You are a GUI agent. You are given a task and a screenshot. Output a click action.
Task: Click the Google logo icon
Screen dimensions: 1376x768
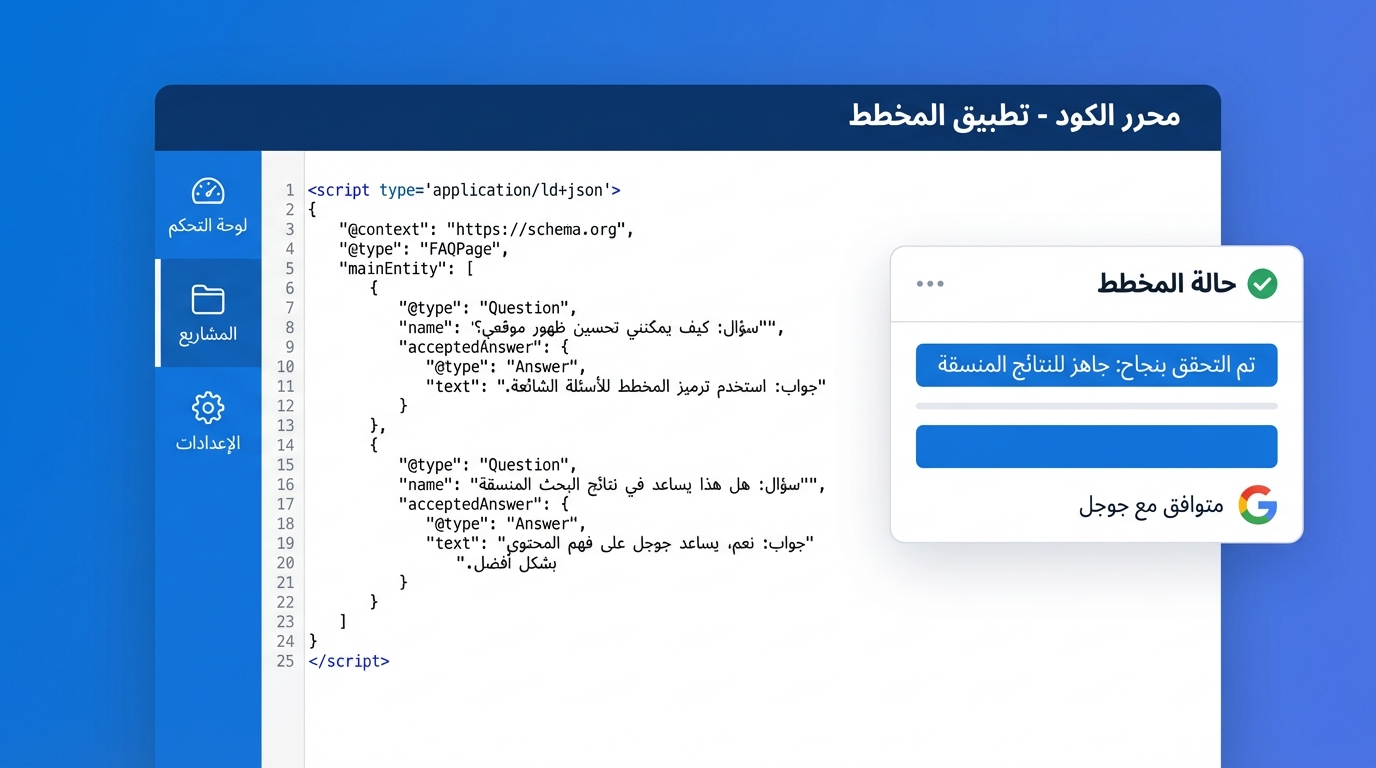coord(1257,505)
